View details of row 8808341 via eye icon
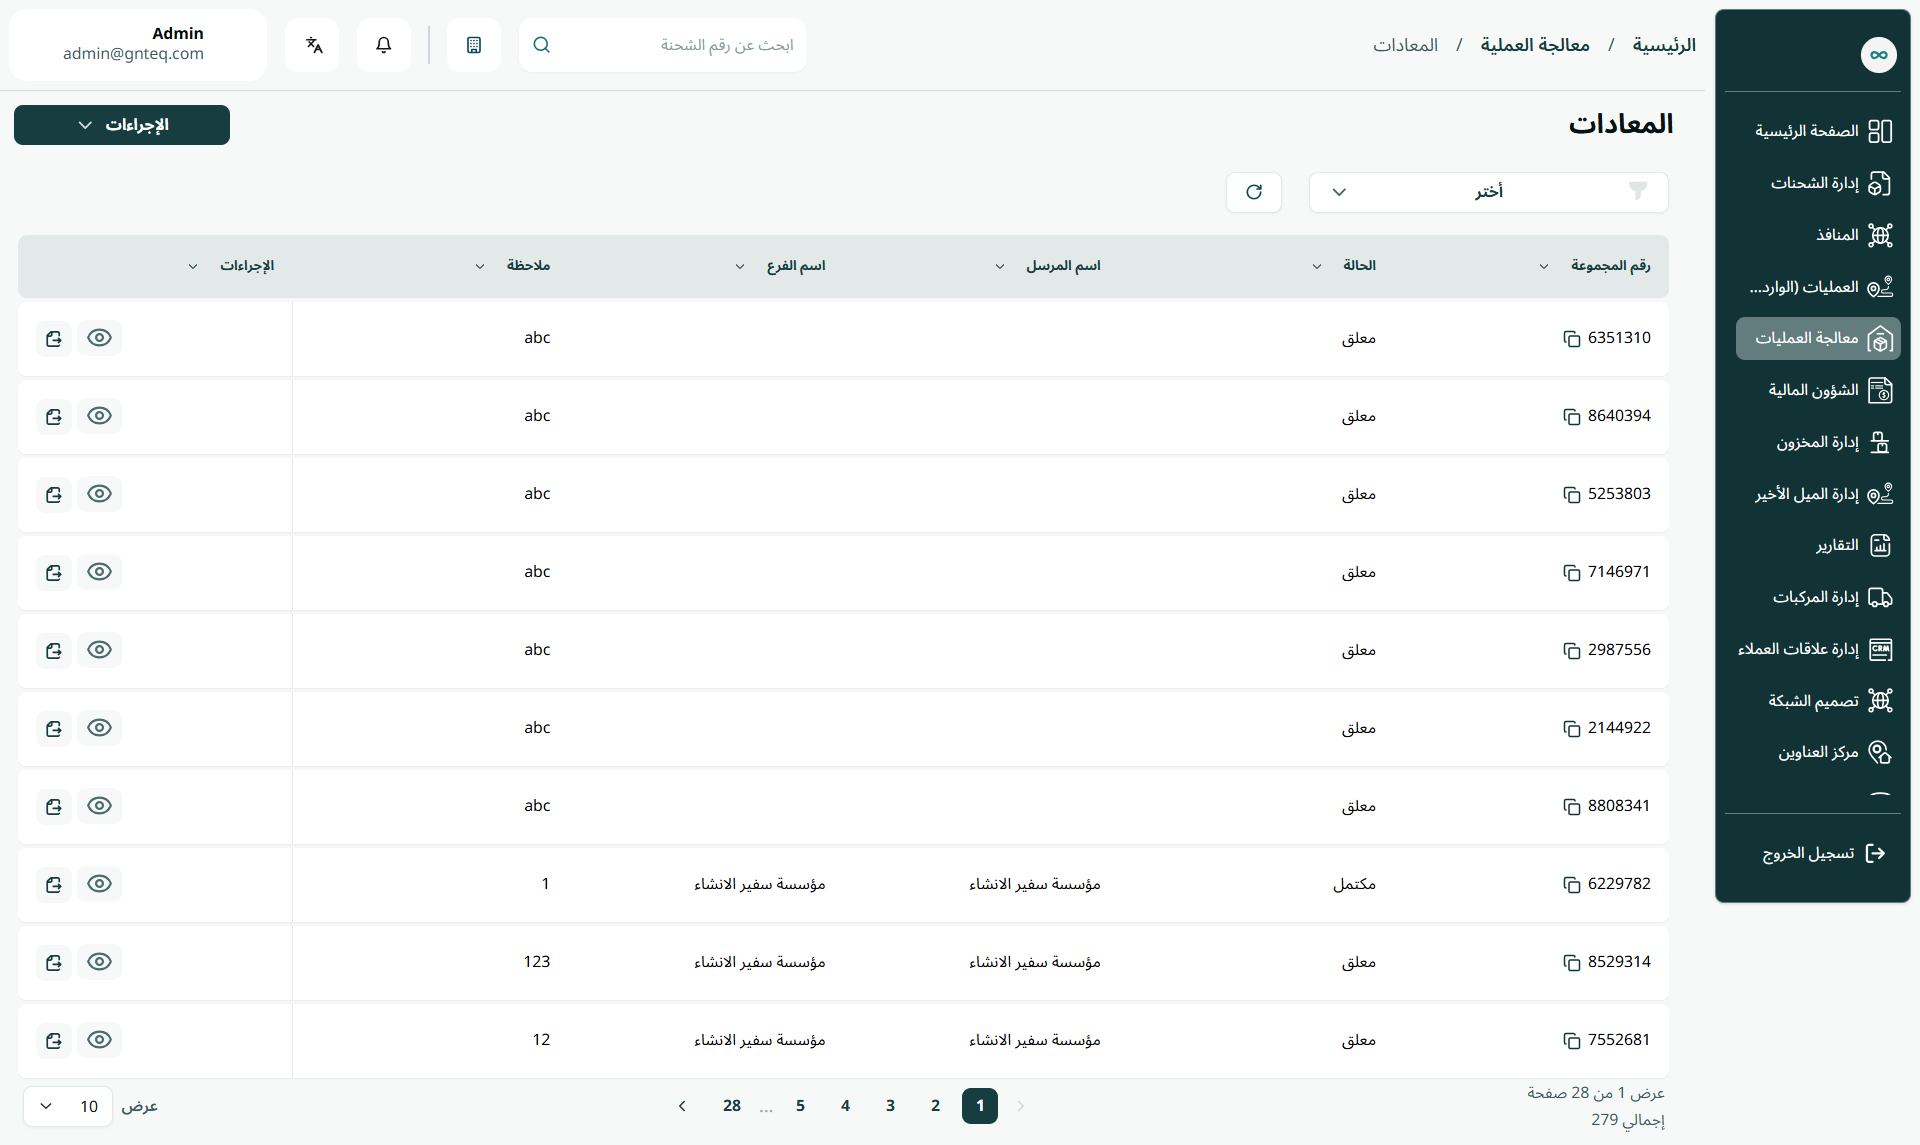Image resolution: width=1920 pixels, height=1145 pixels. click(x=99, y=806)
